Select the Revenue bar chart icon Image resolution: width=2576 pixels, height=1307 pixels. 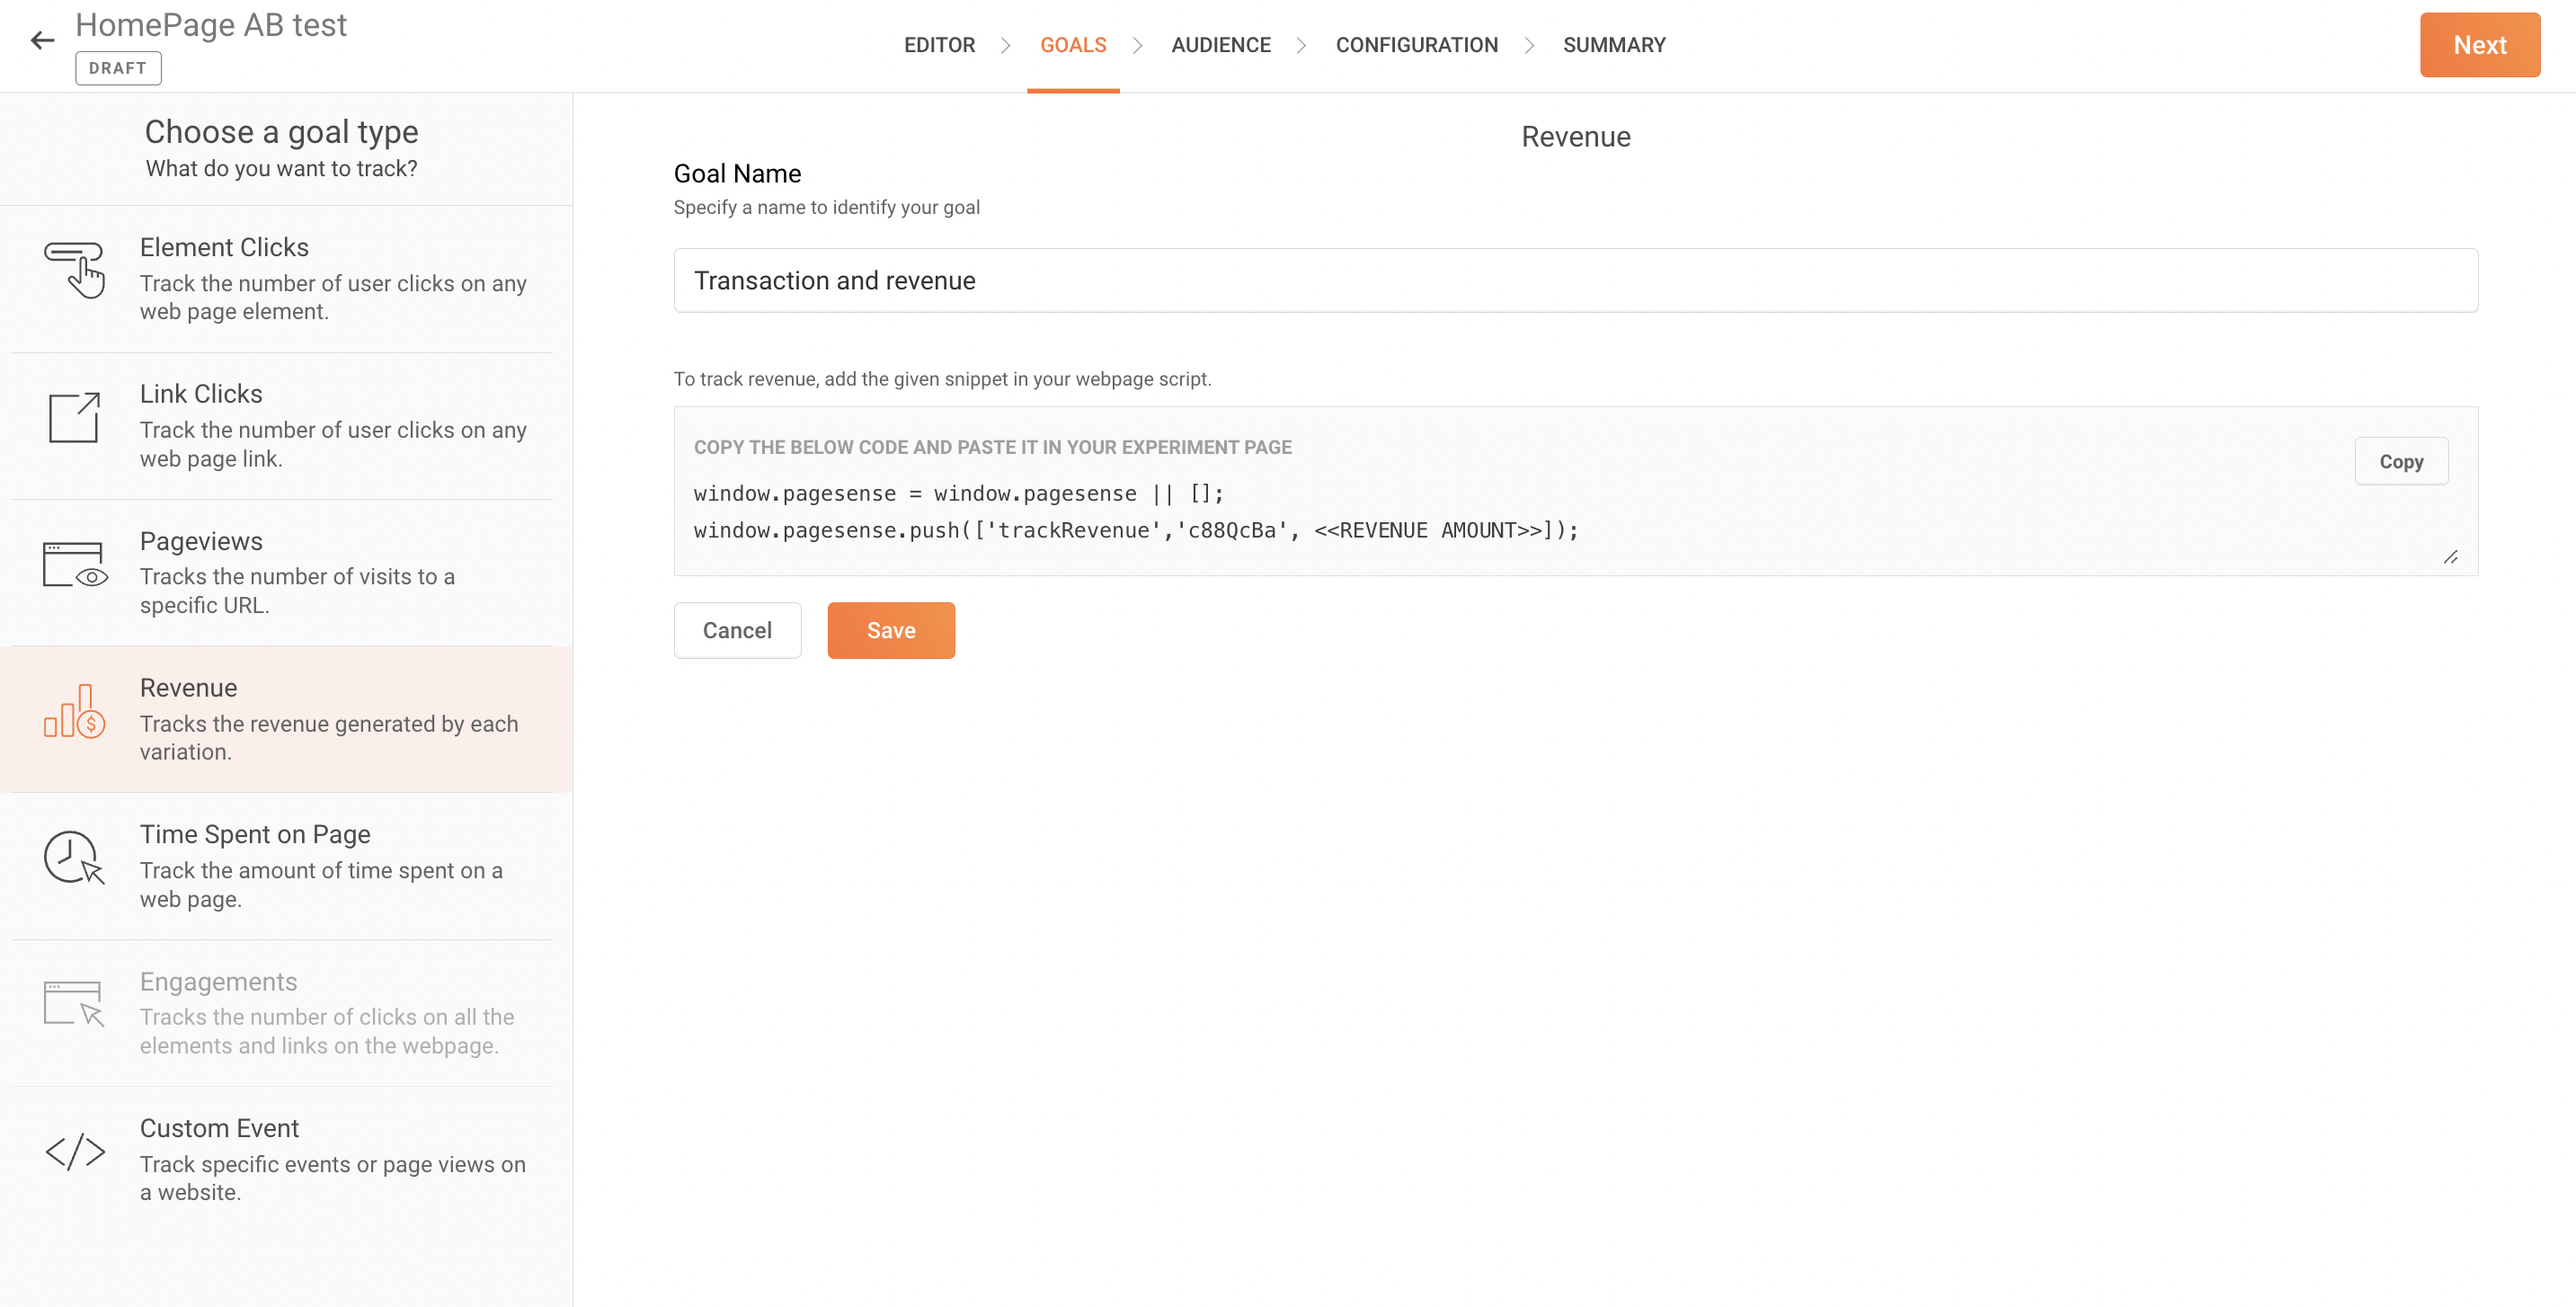75,712
